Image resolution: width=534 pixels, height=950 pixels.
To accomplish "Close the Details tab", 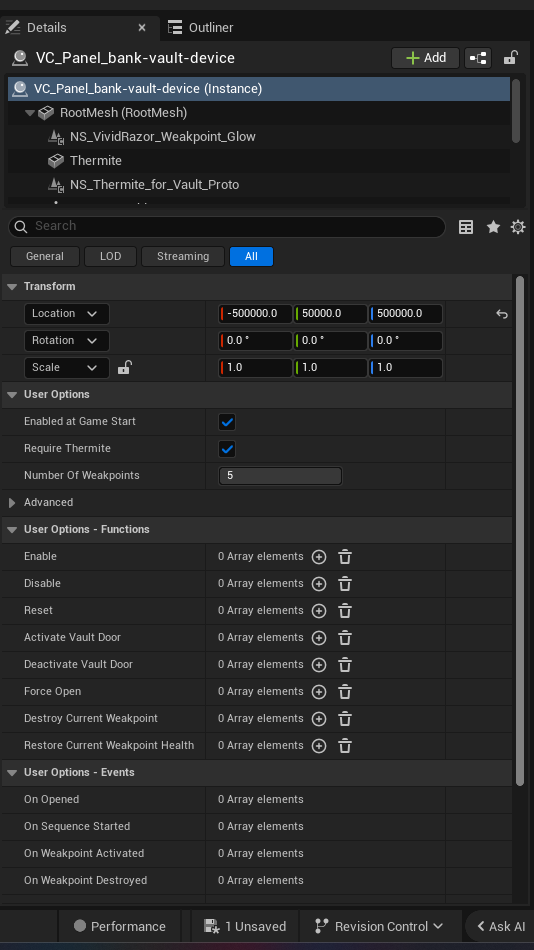I will tap(142, 28).
